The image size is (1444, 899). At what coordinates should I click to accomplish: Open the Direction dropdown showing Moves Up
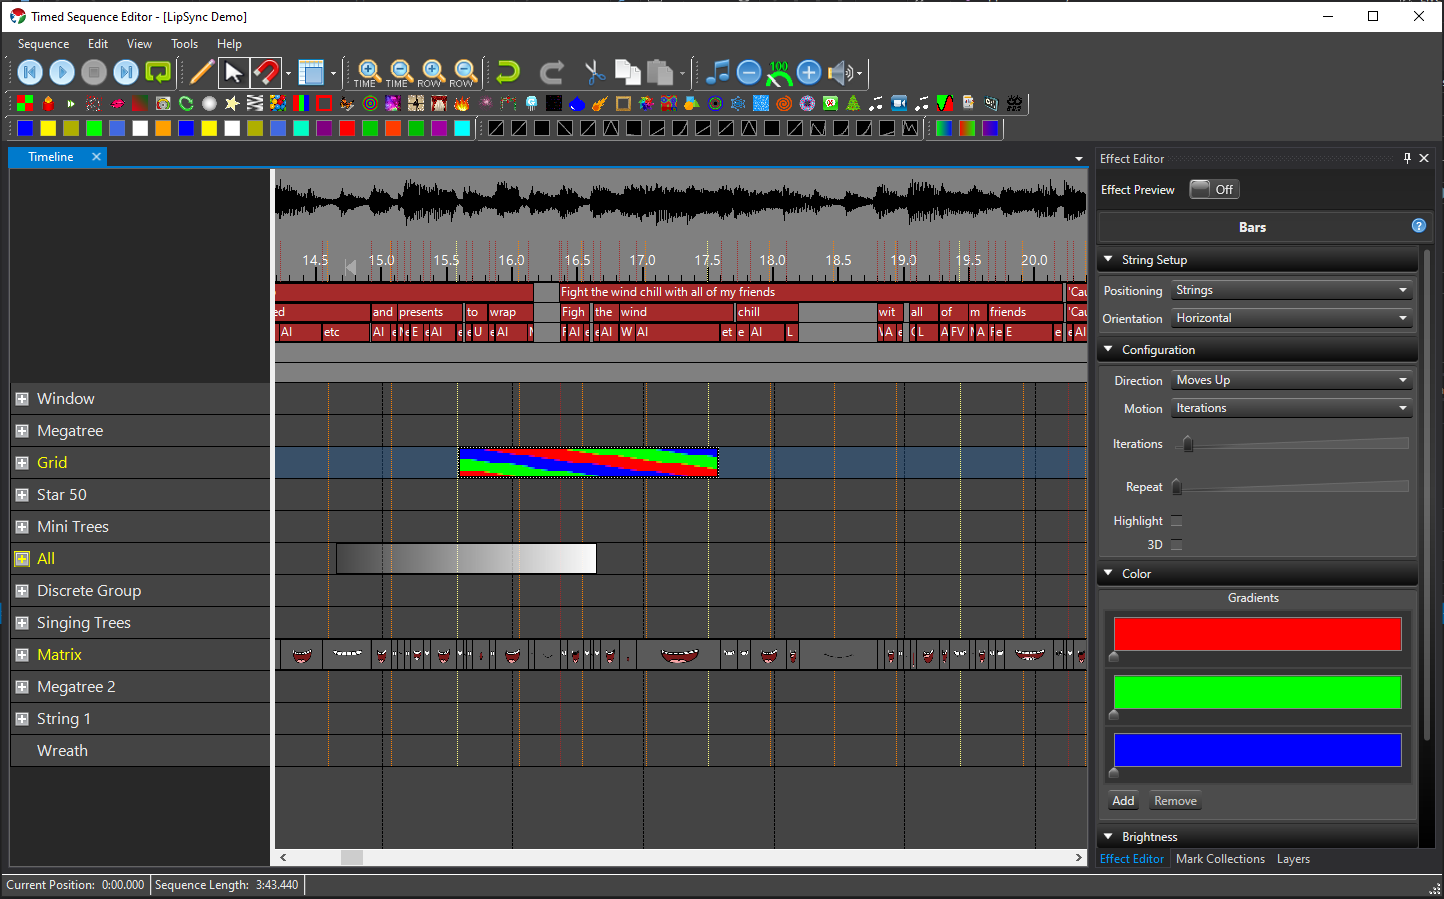tap(1292, 380)
